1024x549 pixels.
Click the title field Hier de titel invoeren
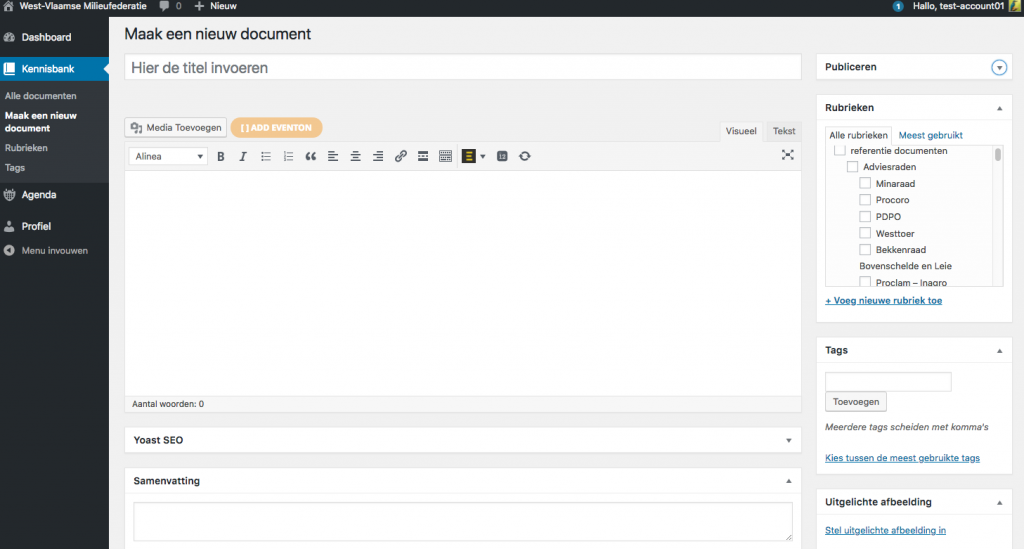(462, 67)
